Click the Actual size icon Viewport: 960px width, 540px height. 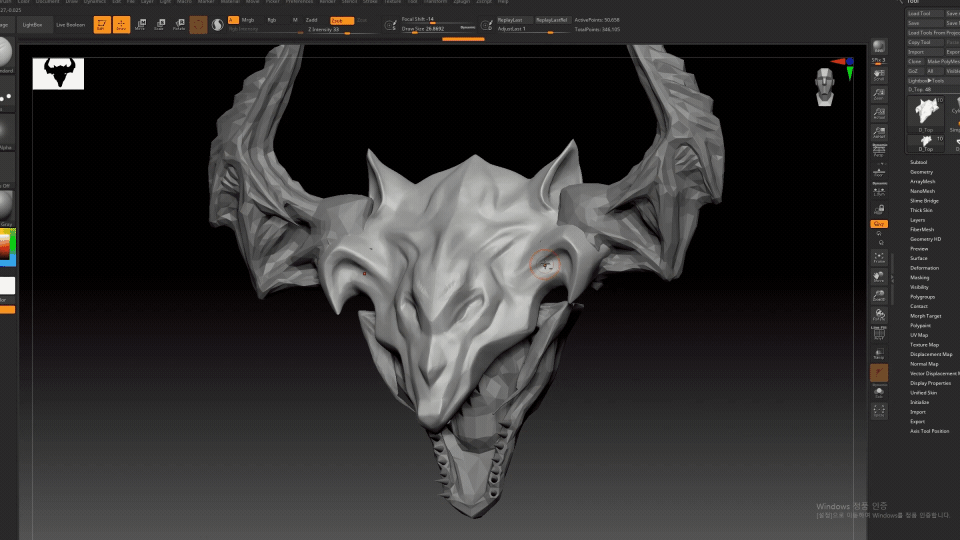pyautogui.click(x=879, y=114)
